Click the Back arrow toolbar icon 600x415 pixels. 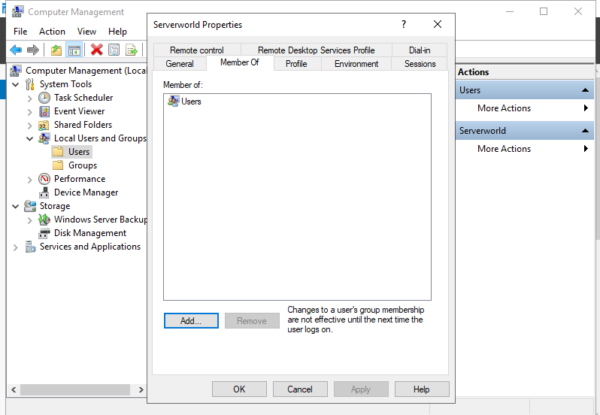click(x=16, y=50)
